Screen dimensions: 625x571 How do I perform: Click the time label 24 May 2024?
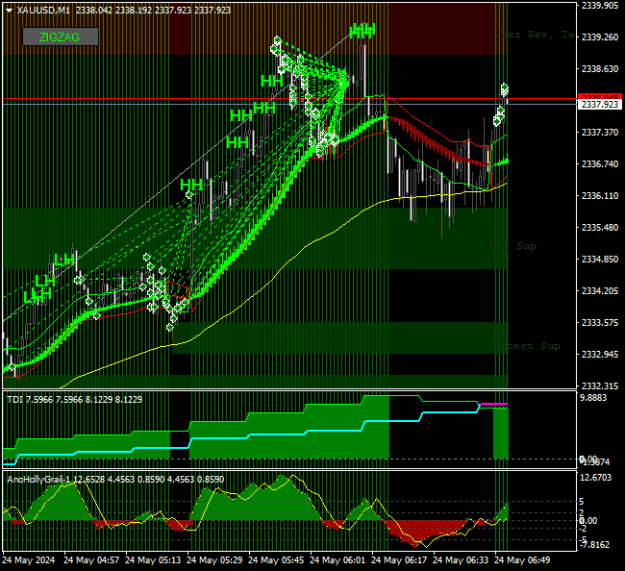[29, 560]
